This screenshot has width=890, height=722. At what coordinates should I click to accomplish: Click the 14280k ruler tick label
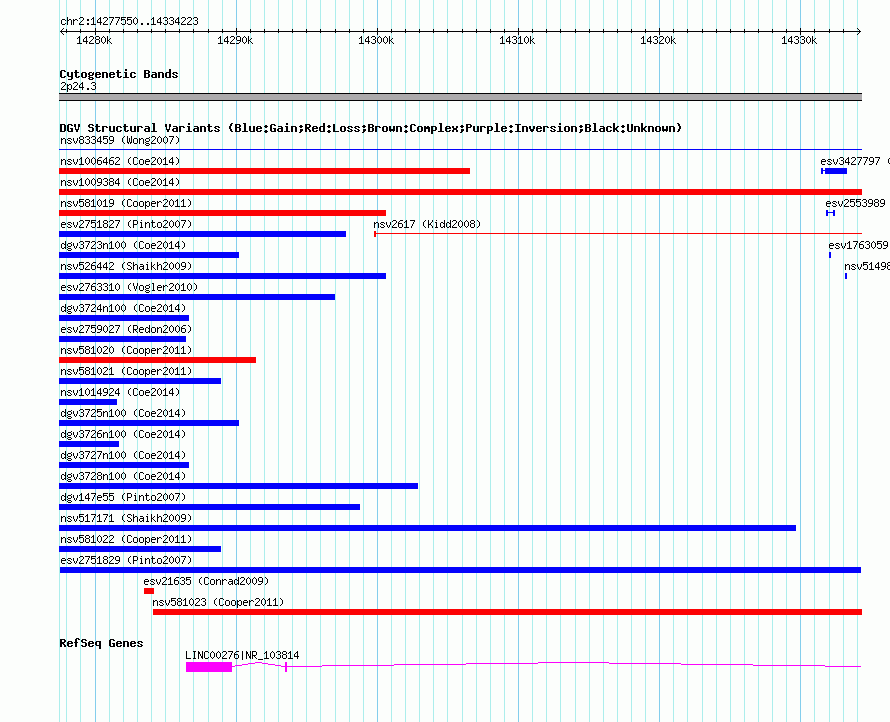click(94, 40)
